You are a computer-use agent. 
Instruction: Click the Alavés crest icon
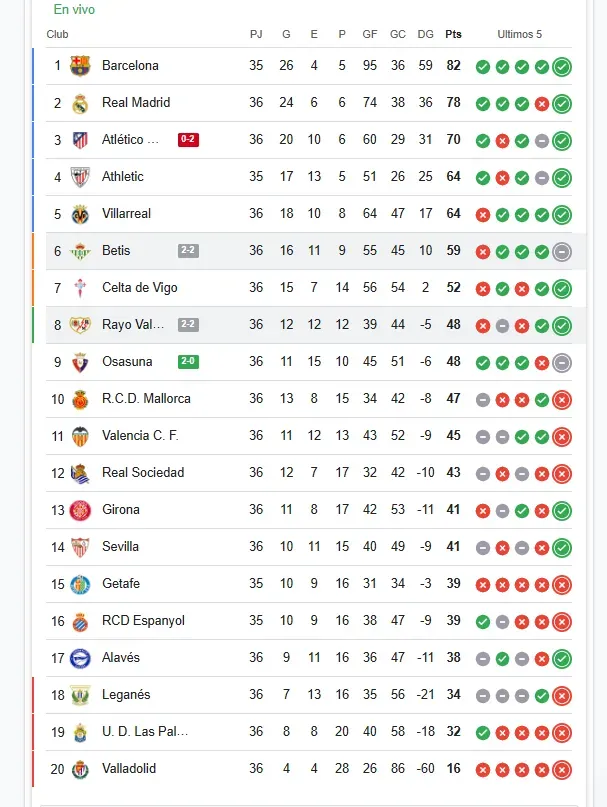pos(80,658)
